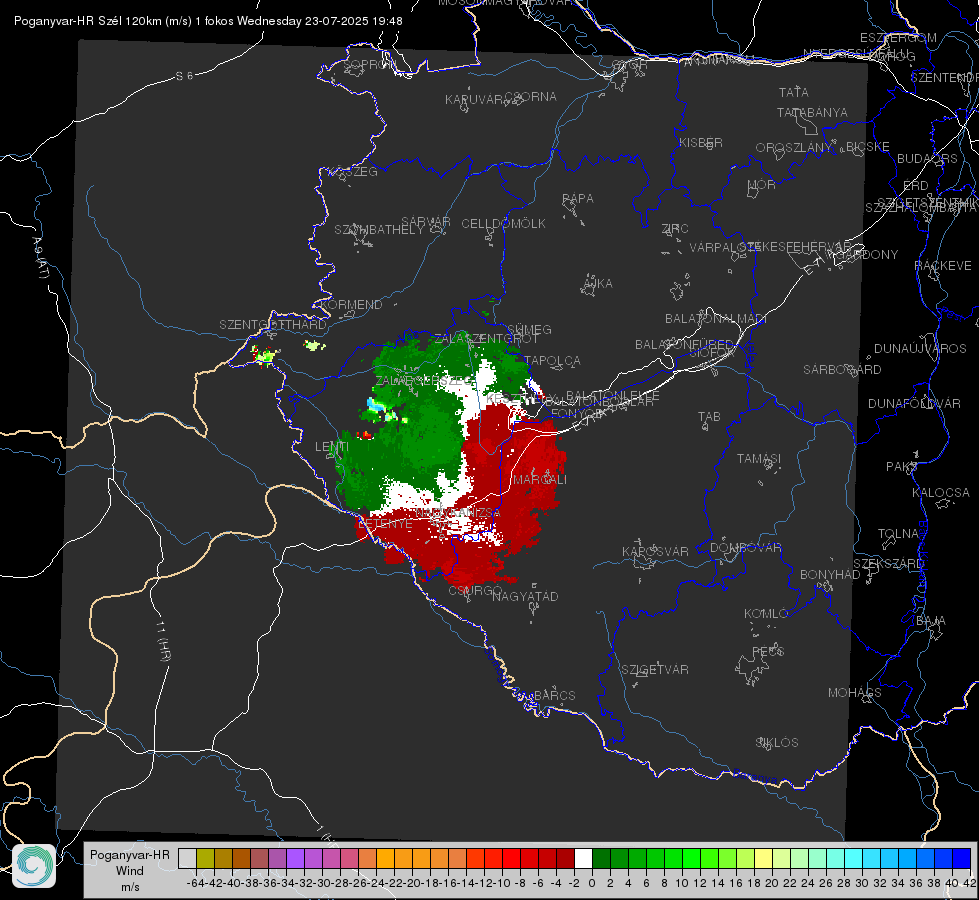Image resolution: width=979 pixels, height=900 pixels.
Task: Click the radar title text with date 23-07-2025
Action: pyautogui.click(x=208, y=21)
